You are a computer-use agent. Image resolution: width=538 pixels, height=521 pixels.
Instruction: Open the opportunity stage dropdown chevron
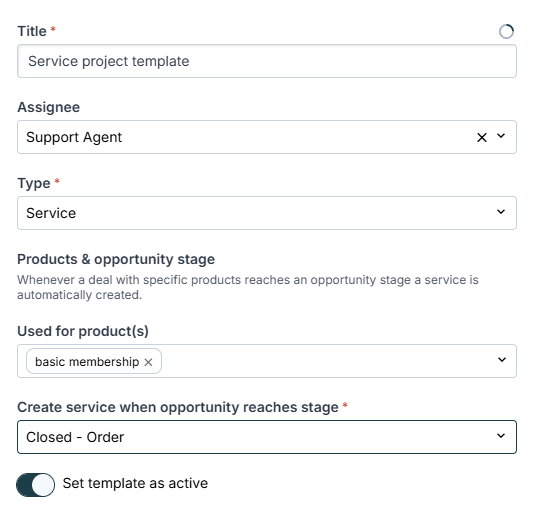click(x=501, y=436)
